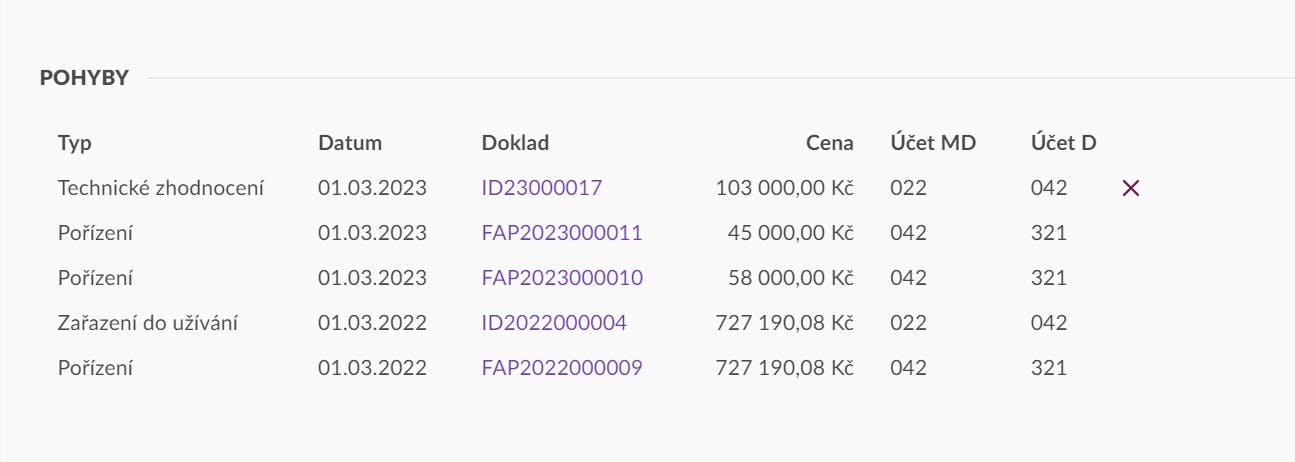The width and height of the screenshot is (1295, 462).
Task: Click the Účet D column header
Action: (x=1064, y=143)
